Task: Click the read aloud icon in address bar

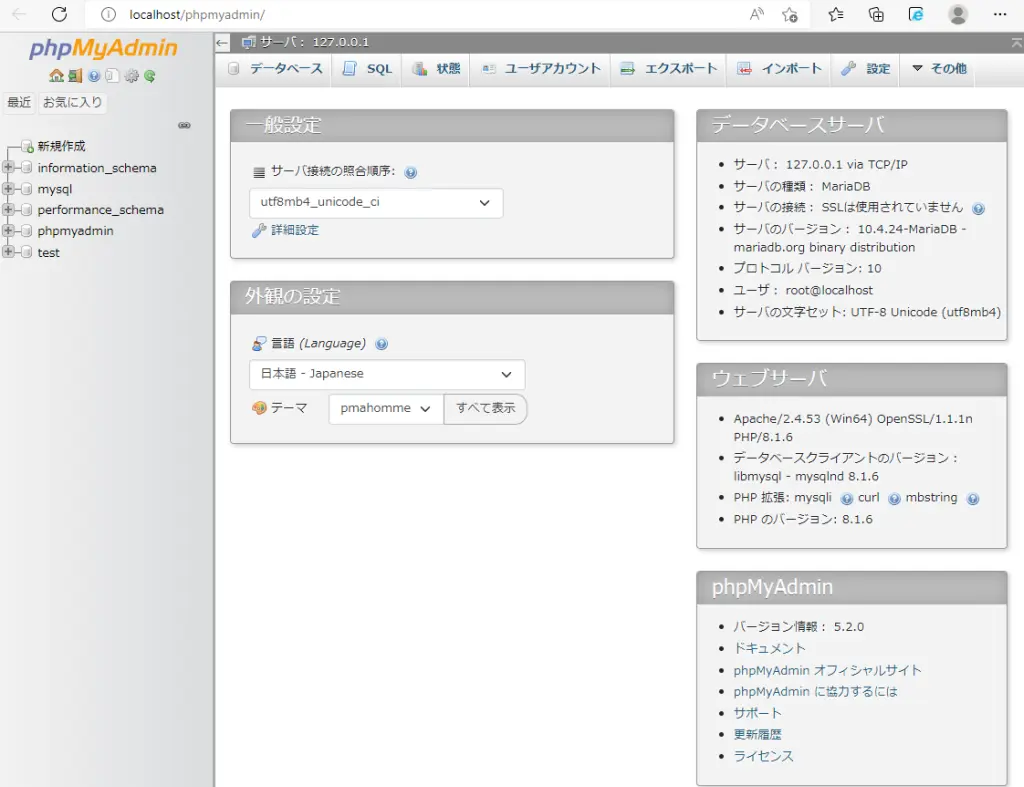Action: click(756, 14)
